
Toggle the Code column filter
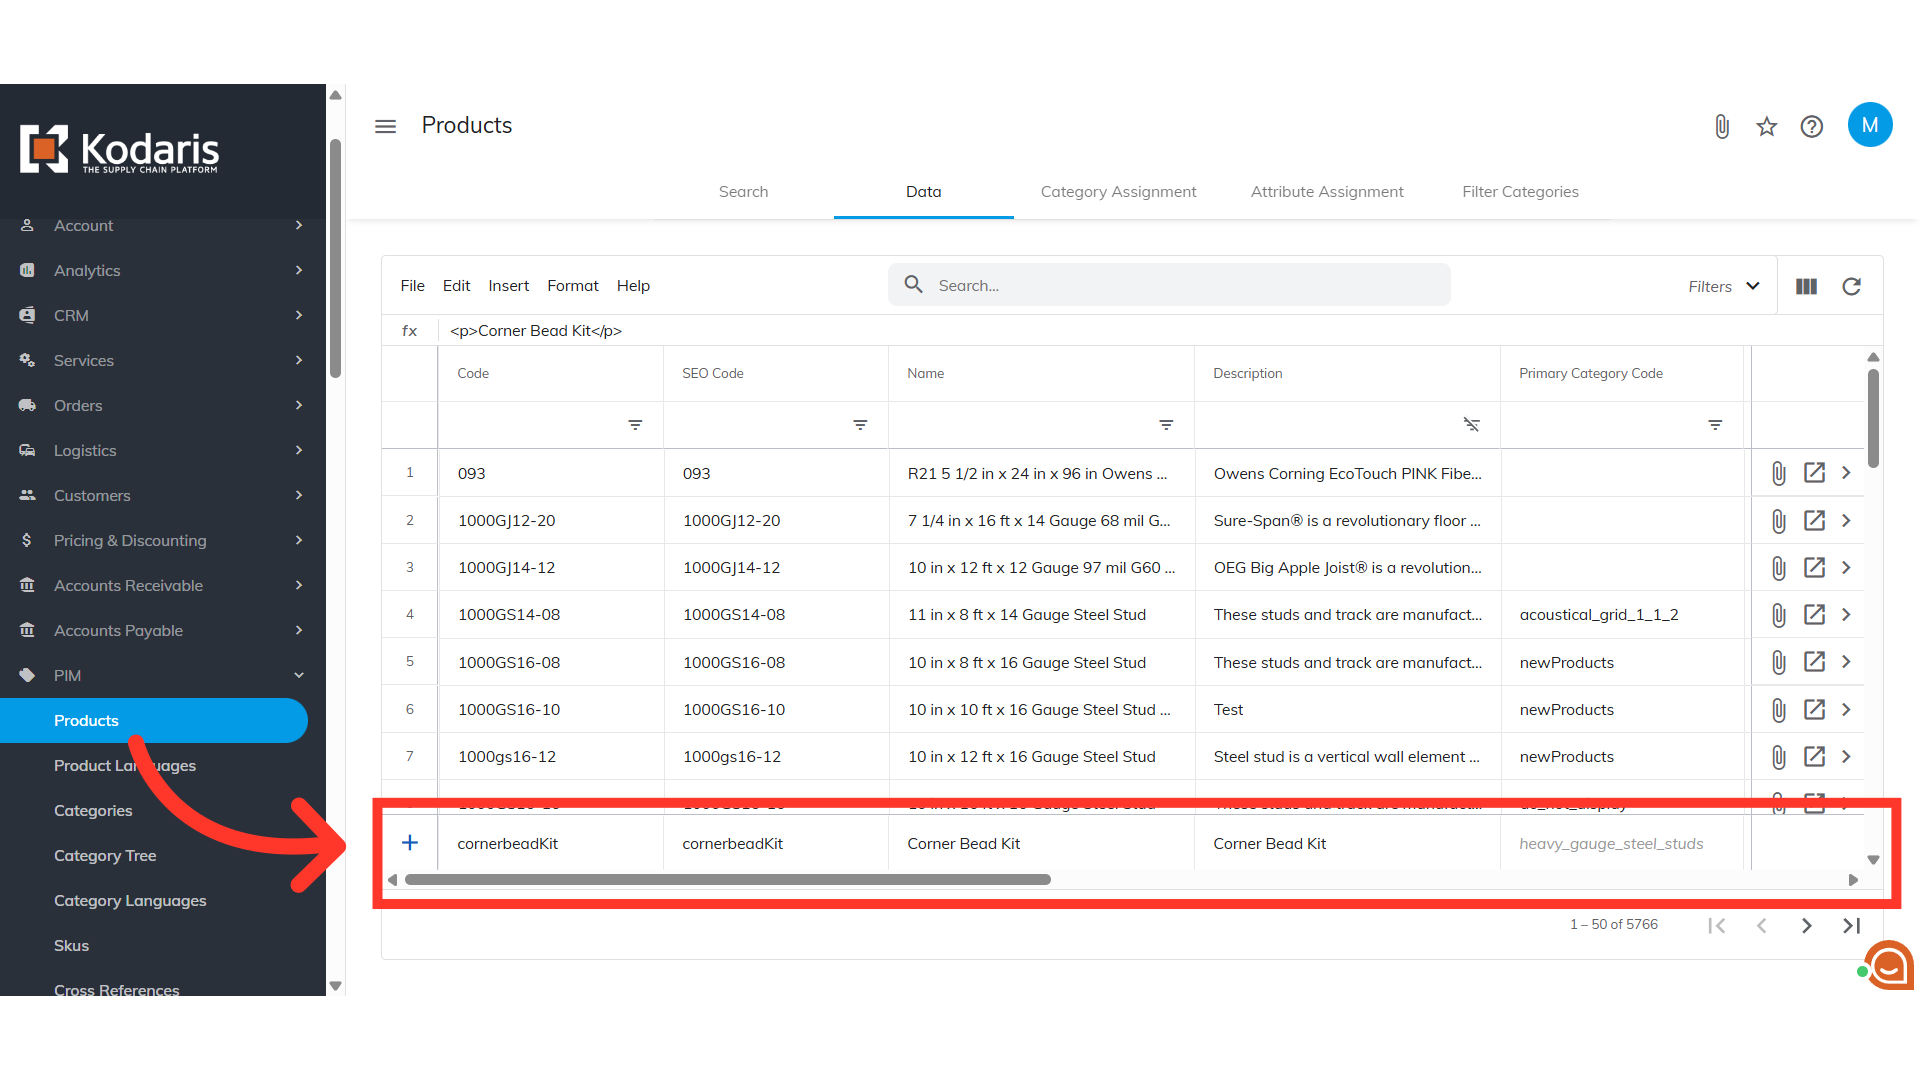[635, 425]
